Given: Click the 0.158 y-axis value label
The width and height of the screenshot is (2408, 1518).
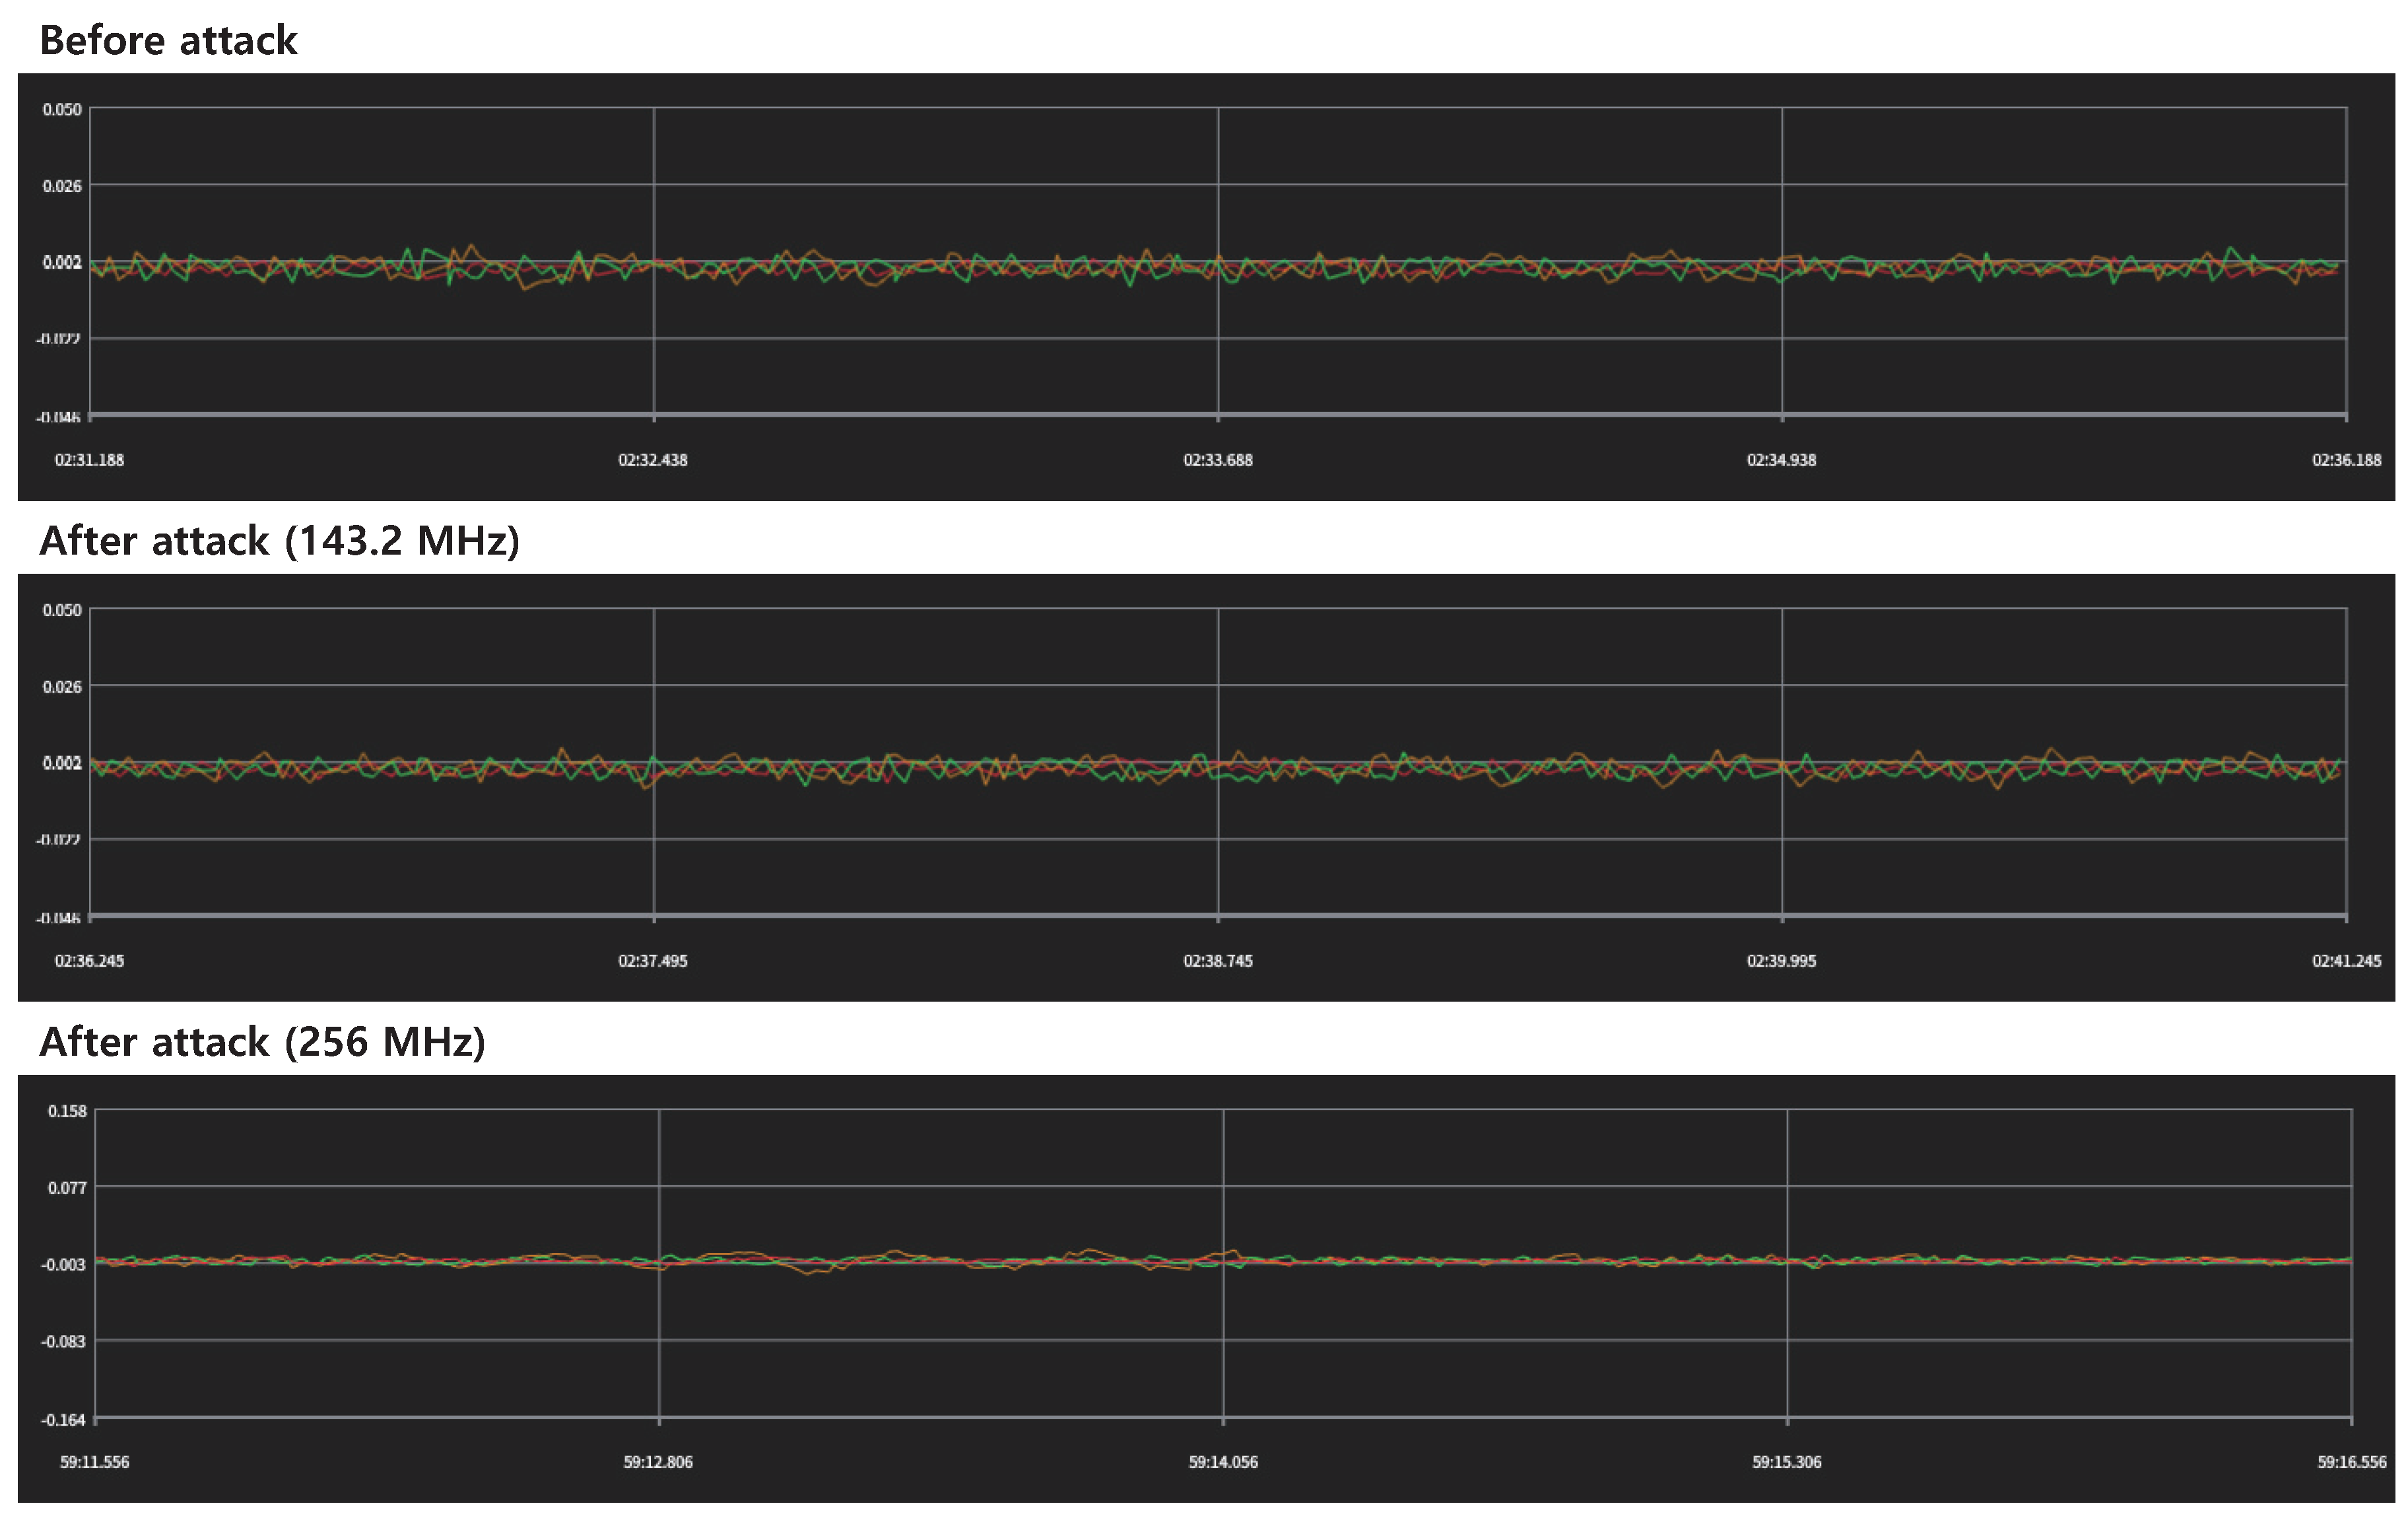Looking at the screenshot, I should [67, 1111].
